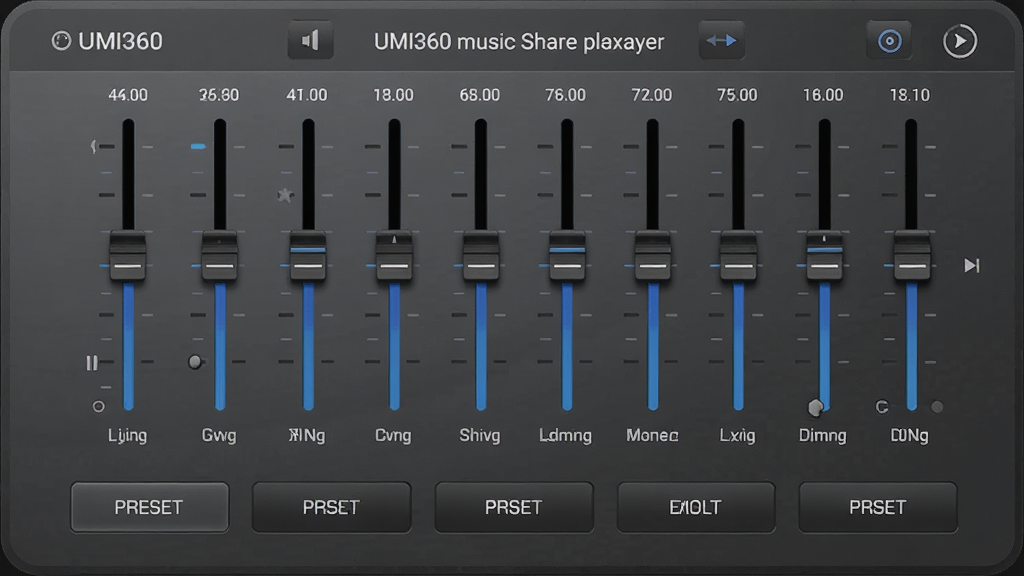Image resolution: width=1024 pixels, height=576 pixels.
Task: Click the pause icon beside Lijing slider
Action: 92,362
